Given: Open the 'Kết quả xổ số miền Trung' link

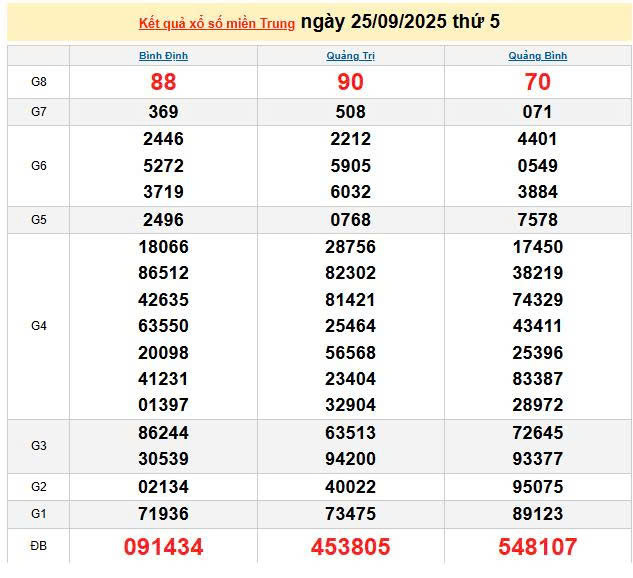Looking at the screenshot, I should [x=217, y=23].
